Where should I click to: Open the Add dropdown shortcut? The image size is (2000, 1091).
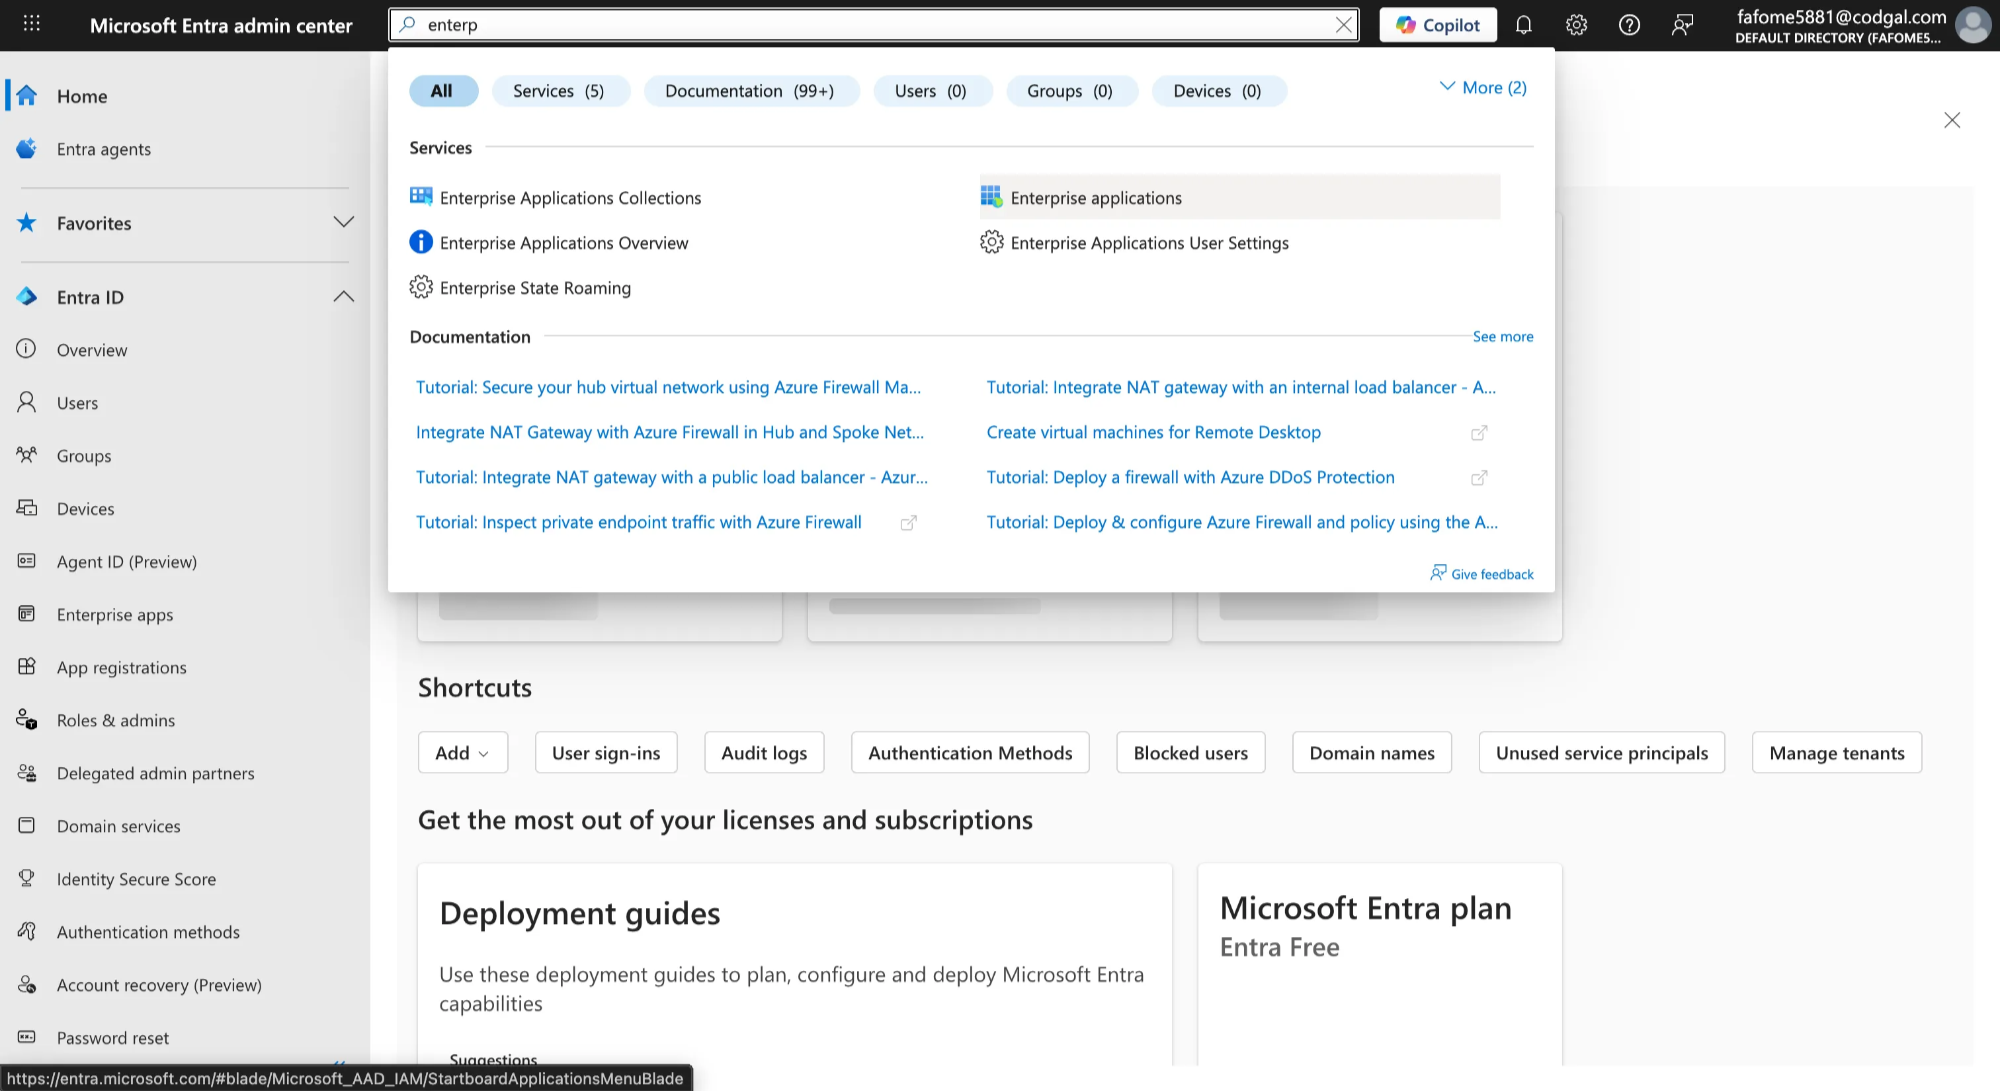[462, 752]
